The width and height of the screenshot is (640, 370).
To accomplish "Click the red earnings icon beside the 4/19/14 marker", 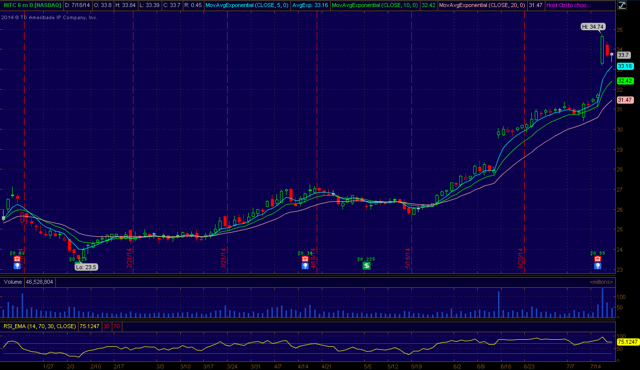I will coord(305,259).
